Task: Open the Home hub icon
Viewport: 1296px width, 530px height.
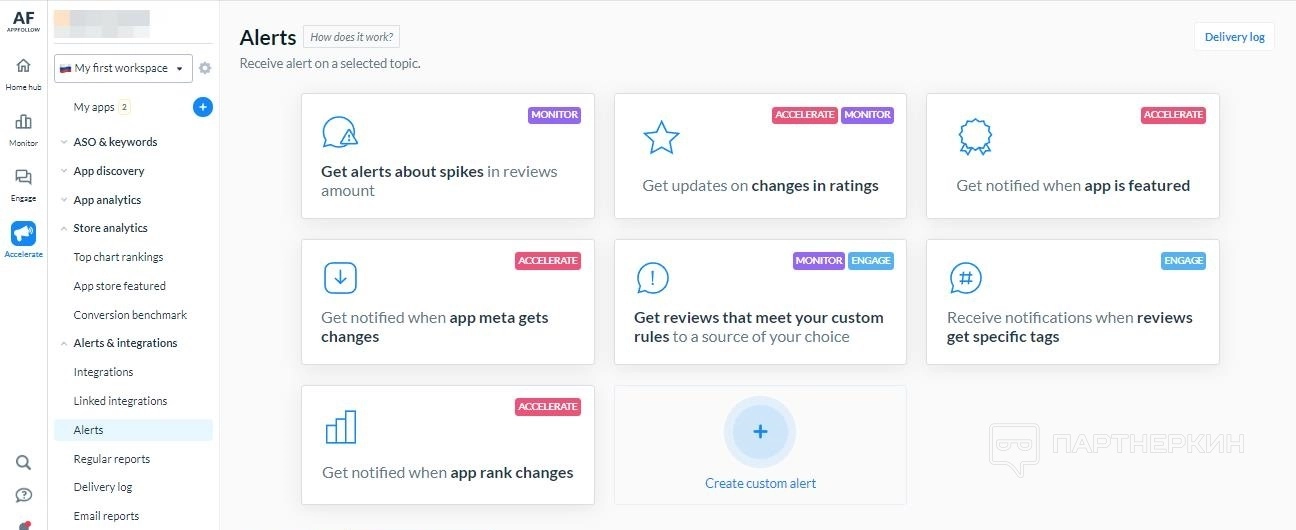Action: click(x=23, y=66)
